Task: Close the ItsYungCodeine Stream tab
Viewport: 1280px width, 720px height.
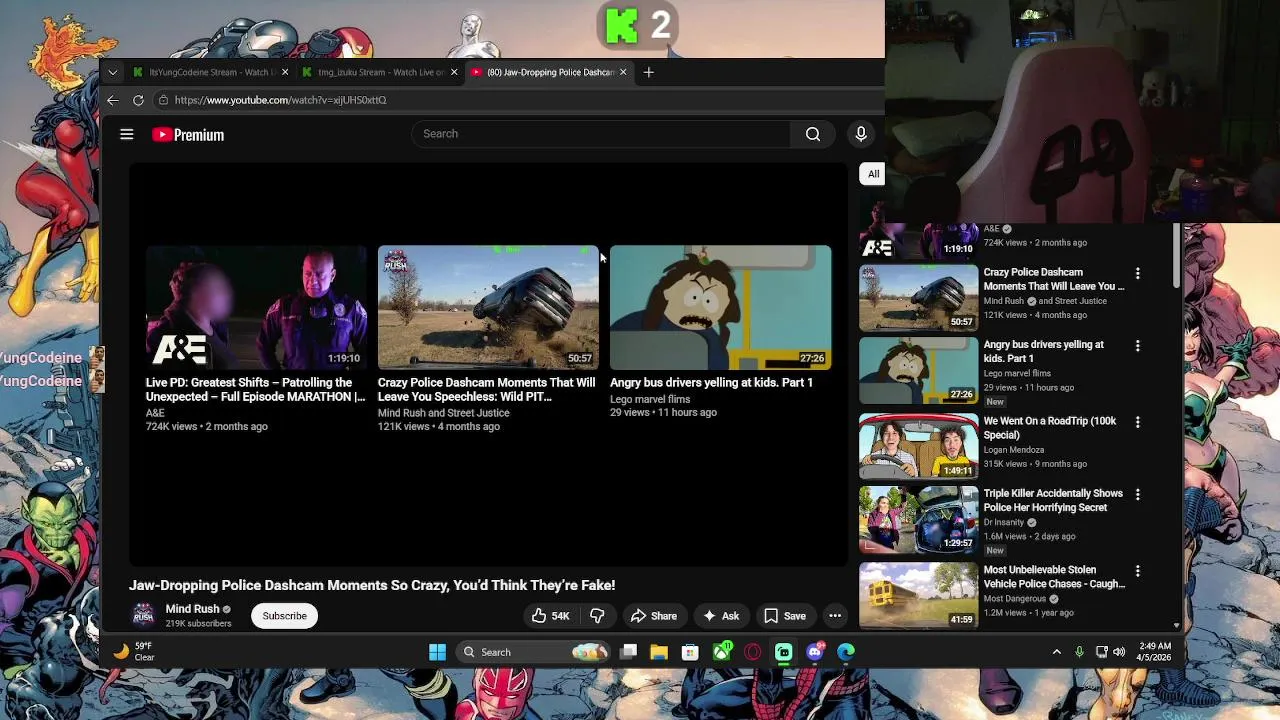Action: coord(285,72)
